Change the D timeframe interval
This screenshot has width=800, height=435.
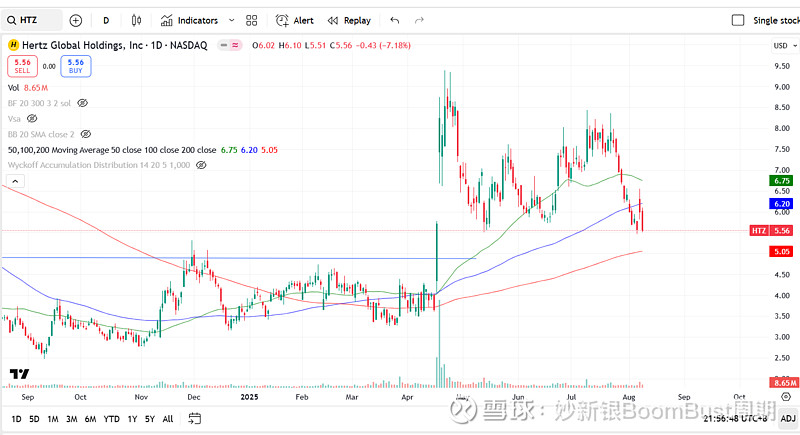[x=106, y=20]
